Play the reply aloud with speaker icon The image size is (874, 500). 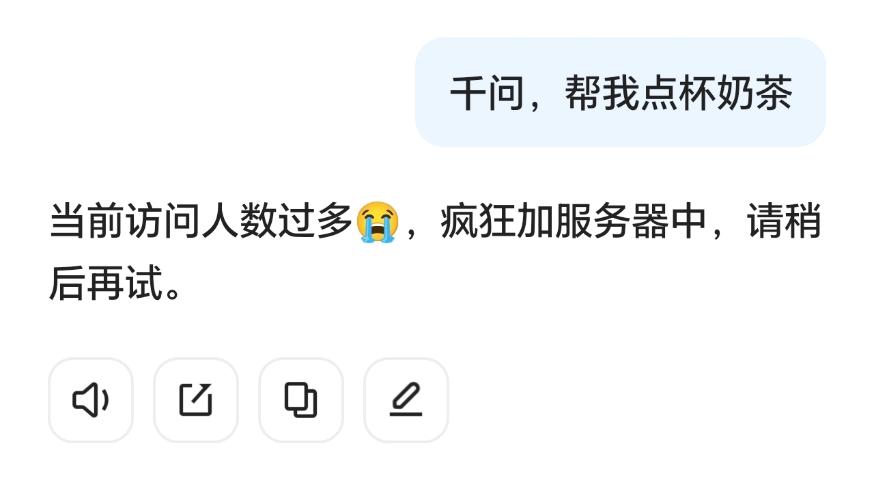(91, 400)
